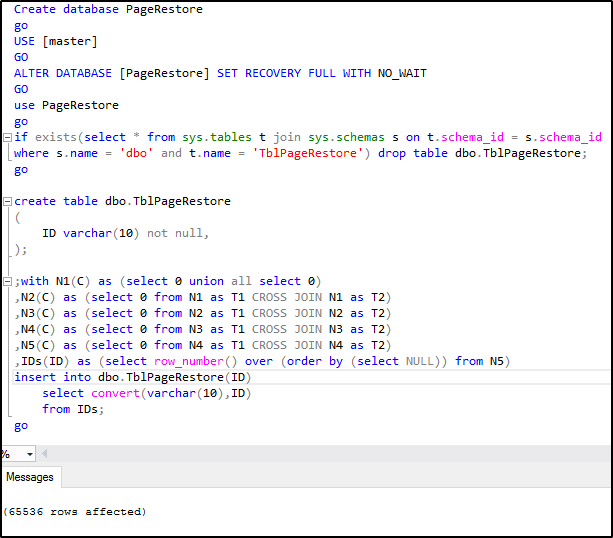This screenshot has height=538, width=613.
Task: Click 'insert into dbo.TblPageRestore(ID)' line
Action: click(133, 378)
